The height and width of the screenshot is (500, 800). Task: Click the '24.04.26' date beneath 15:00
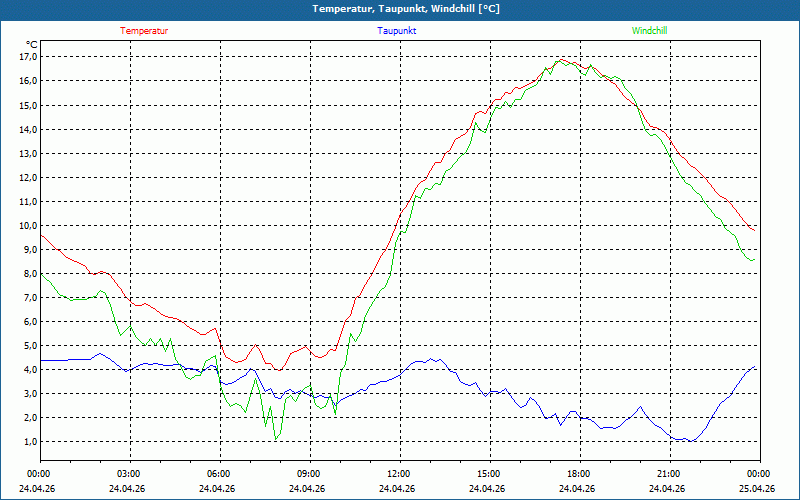487,488
